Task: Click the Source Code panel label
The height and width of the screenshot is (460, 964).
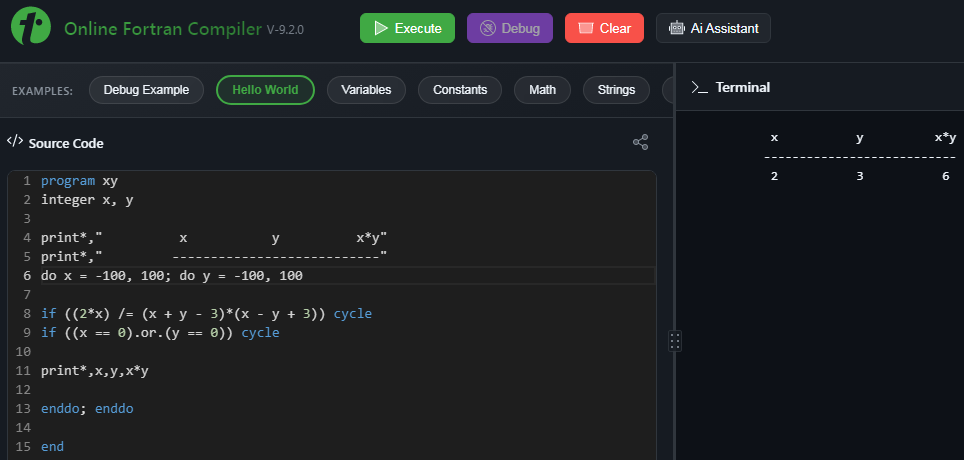Action: 66,143
